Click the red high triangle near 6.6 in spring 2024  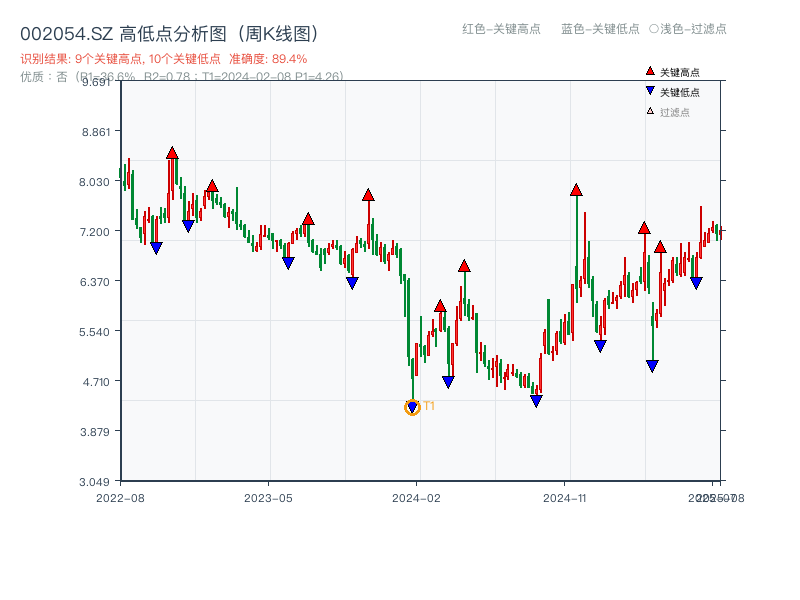464,266
